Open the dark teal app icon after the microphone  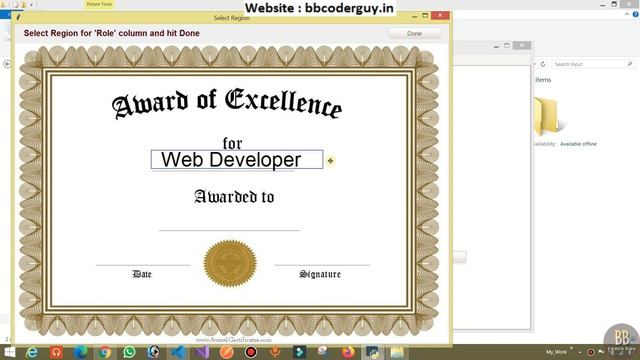300,352
